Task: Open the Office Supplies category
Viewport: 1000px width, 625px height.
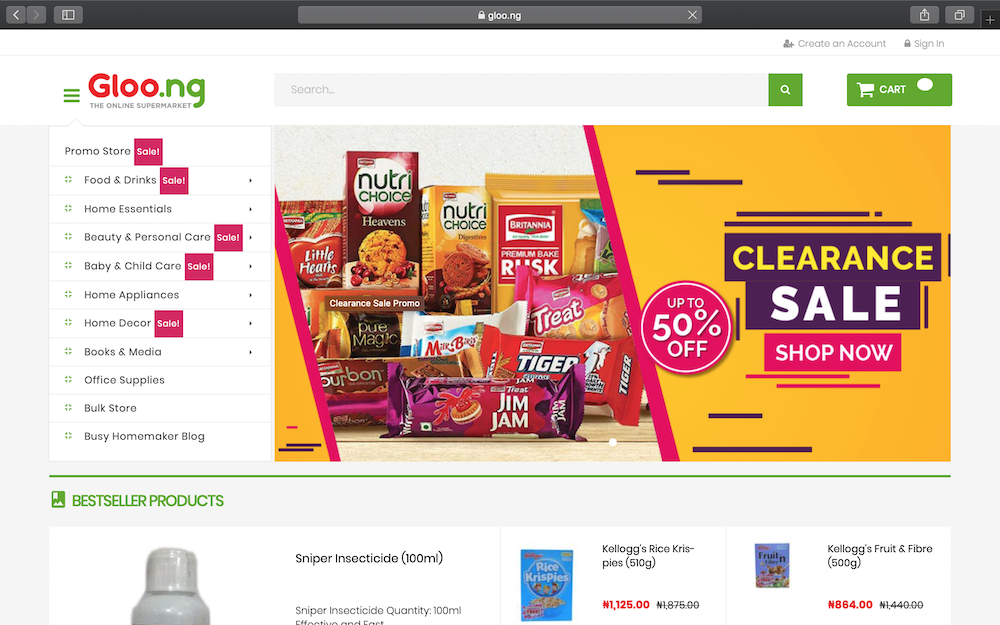Action: 124,380
